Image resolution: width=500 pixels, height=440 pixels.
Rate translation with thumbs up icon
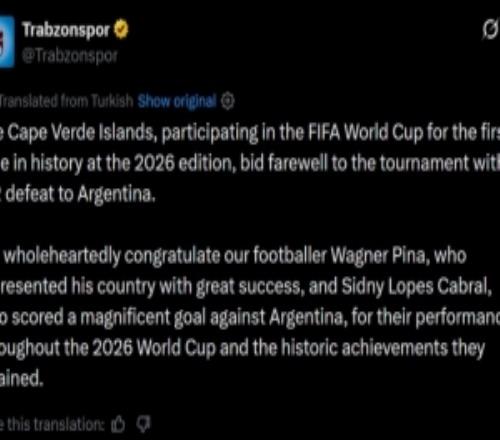point(118,425)
